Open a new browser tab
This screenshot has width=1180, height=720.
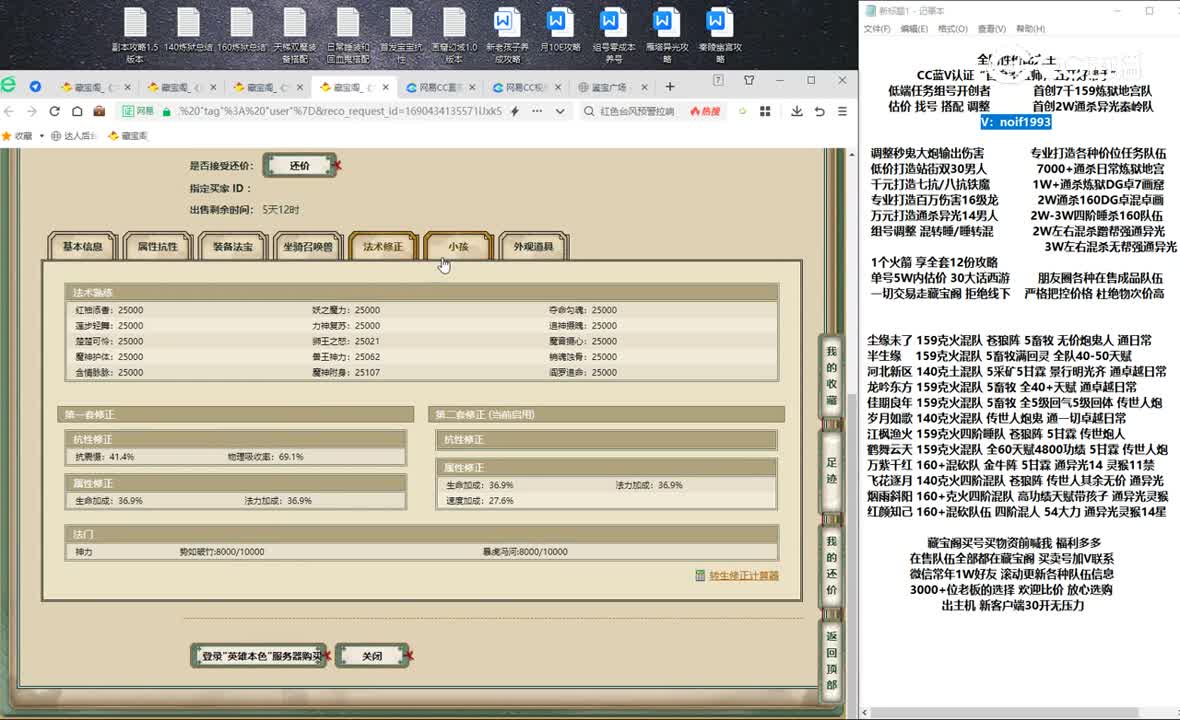(x=670, y=87)
